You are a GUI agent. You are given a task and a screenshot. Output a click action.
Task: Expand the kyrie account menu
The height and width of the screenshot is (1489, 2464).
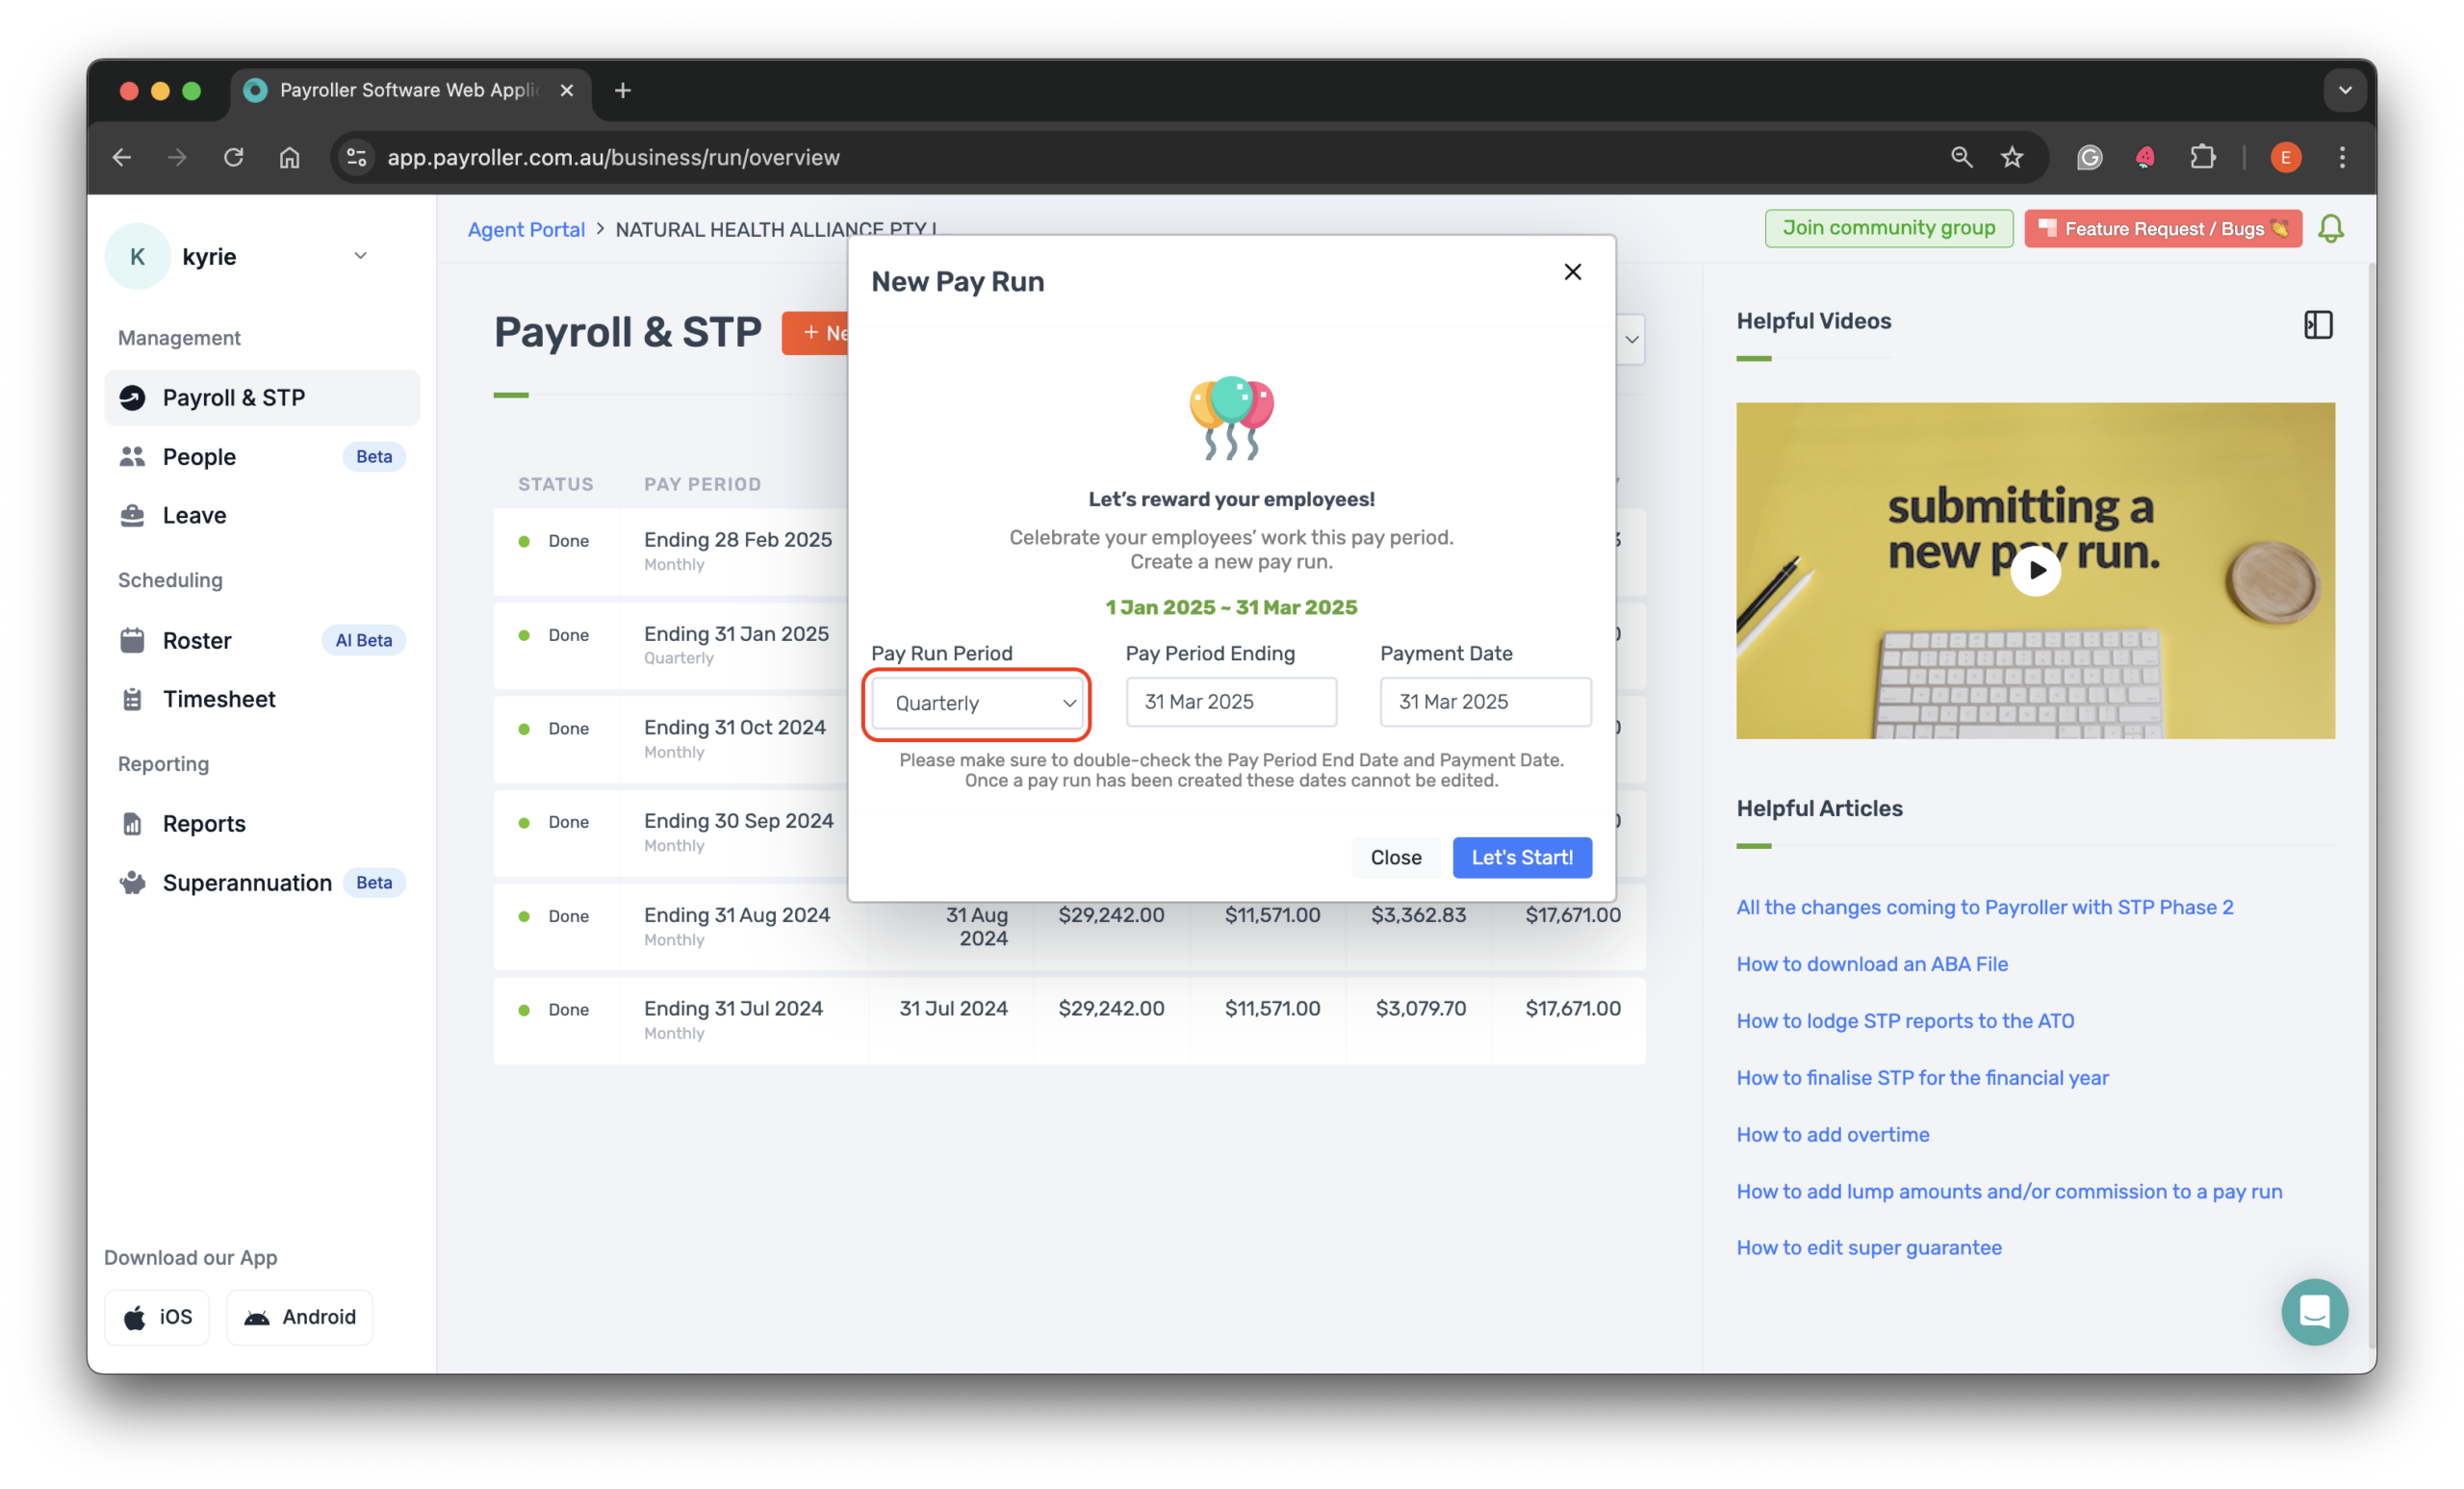(361, 256)
